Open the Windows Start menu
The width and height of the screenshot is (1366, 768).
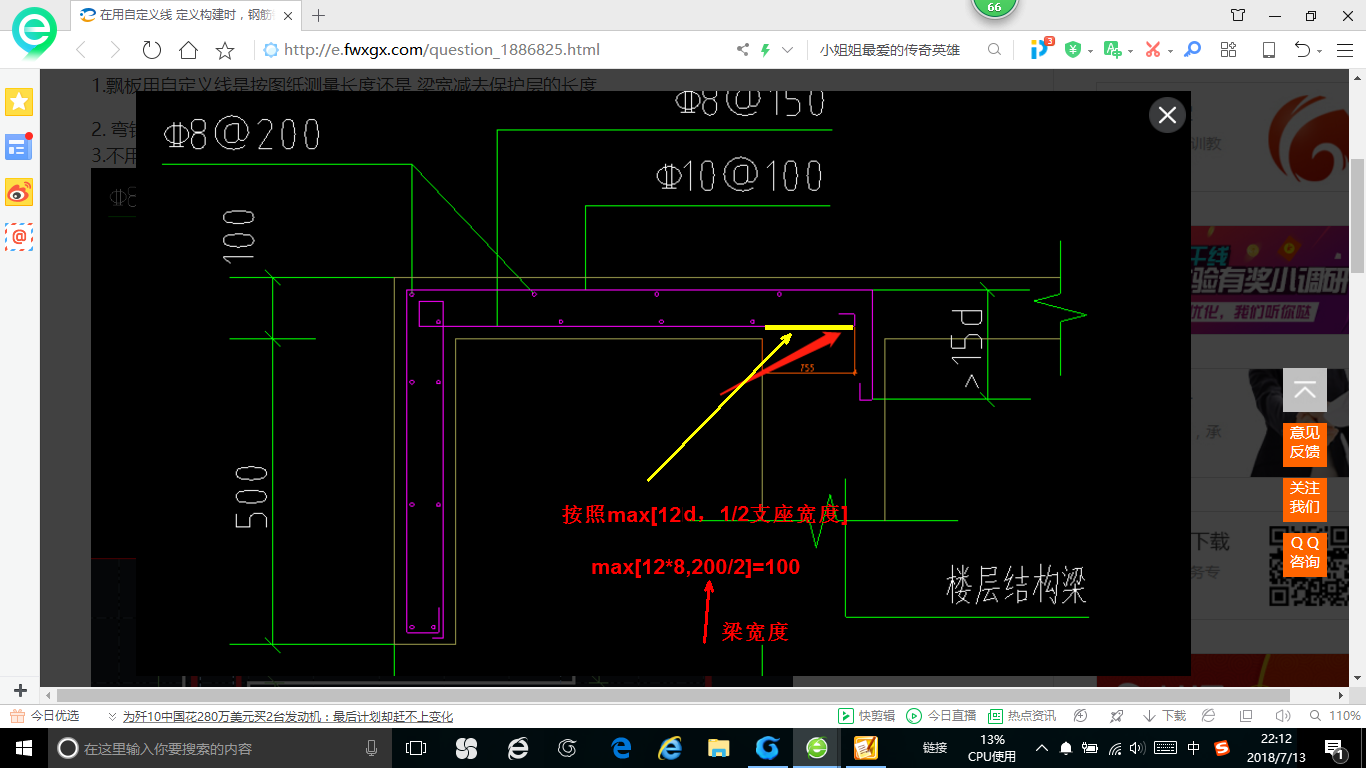tap(24, 748)
